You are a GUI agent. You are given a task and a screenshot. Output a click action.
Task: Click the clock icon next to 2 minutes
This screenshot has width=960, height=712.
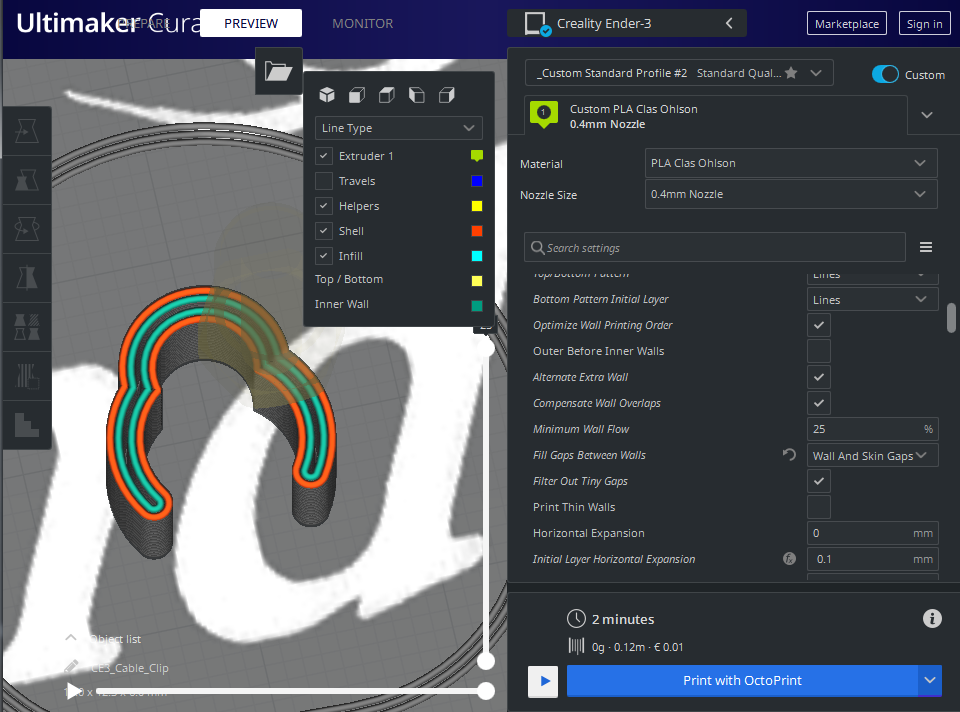[576, 618]
